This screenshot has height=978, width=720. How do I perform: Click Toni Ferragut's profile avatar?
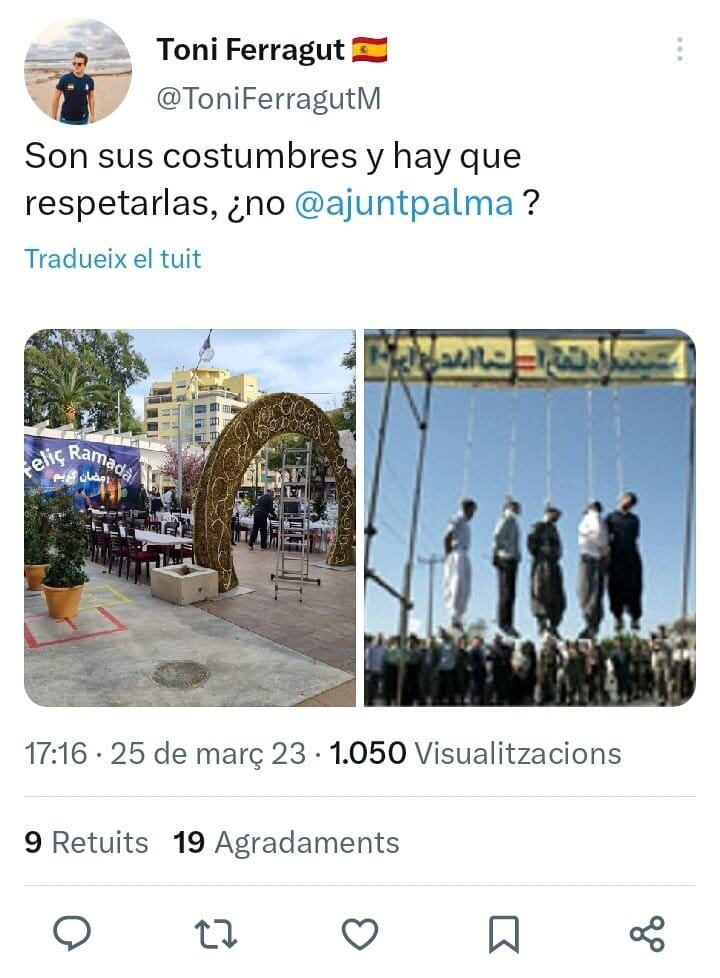[x=78, y=71]
